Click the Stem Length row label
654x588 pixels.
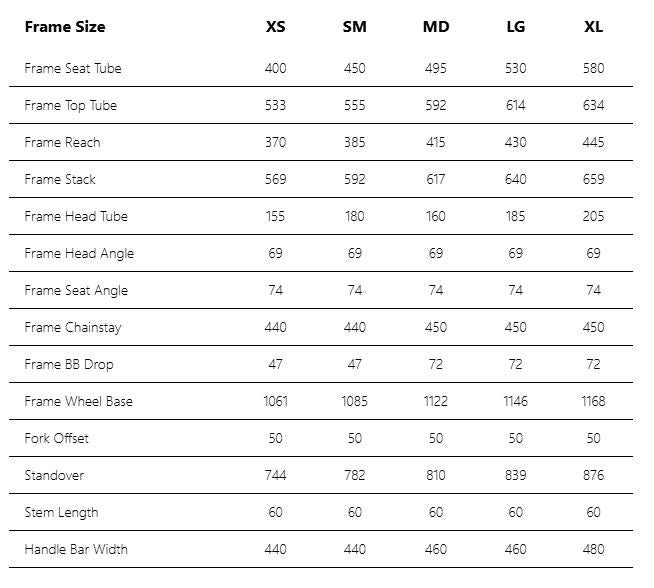pyautogui.click(x=61, y=512)
